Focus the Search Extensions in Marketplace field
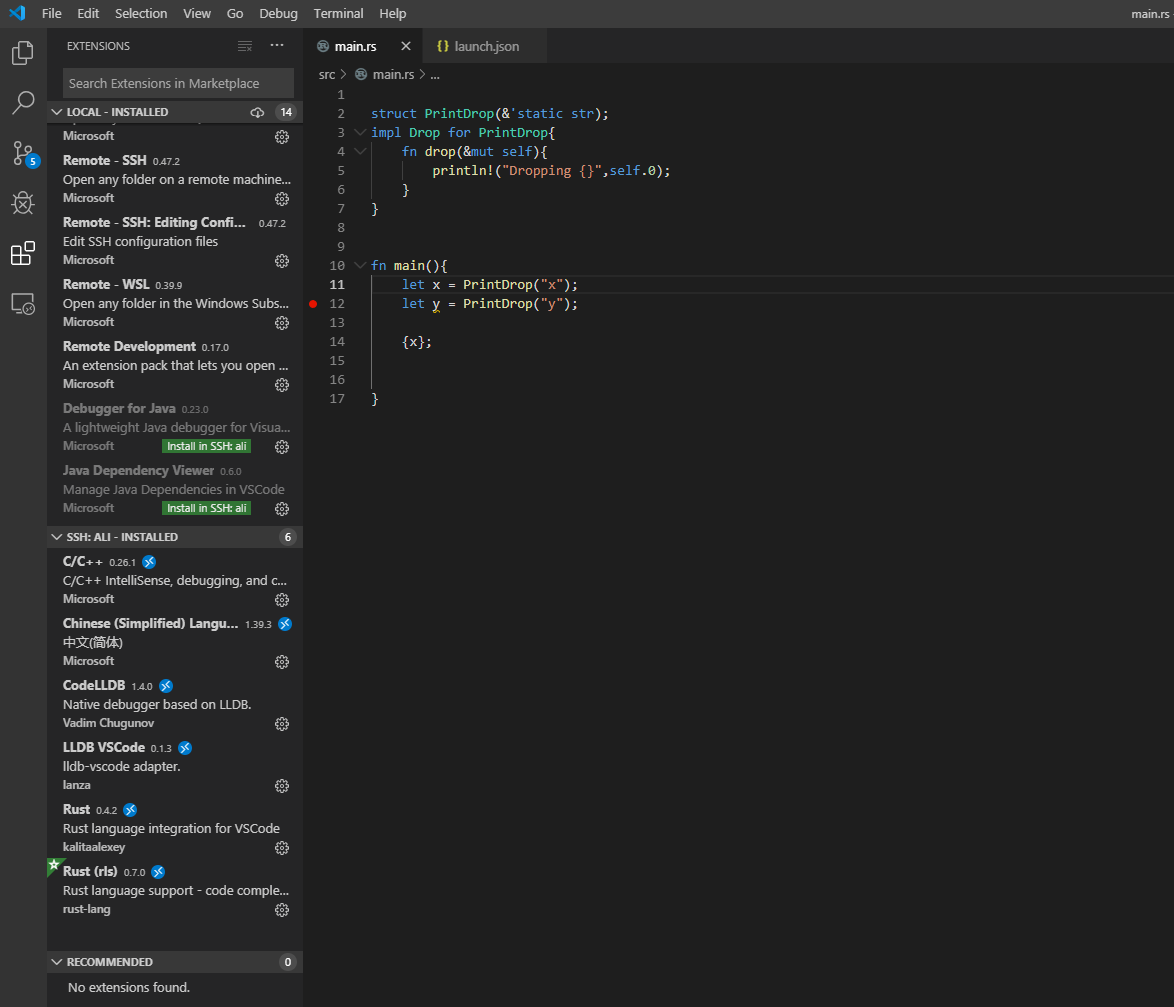 pyautogui.click(x=178, y=83)
